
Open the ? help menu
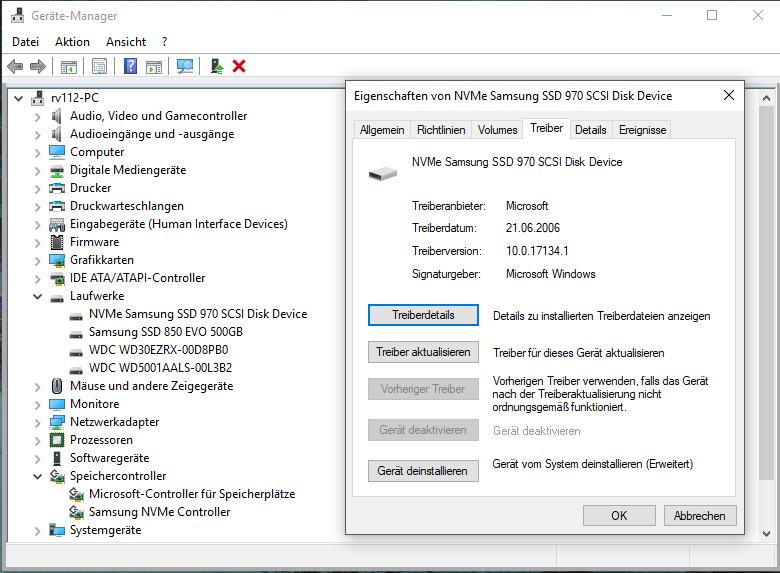[165, 42]
